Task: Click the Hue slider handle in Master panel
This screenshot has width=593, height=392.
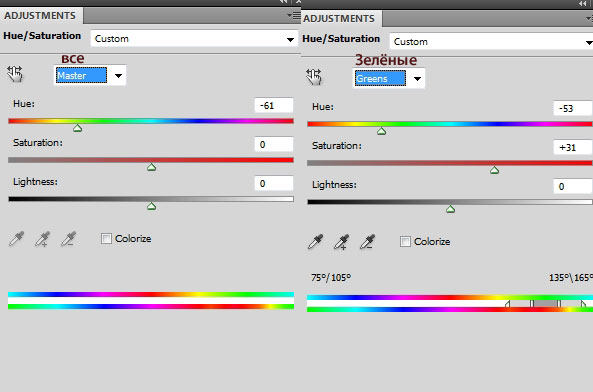Action: pos(78,128)
